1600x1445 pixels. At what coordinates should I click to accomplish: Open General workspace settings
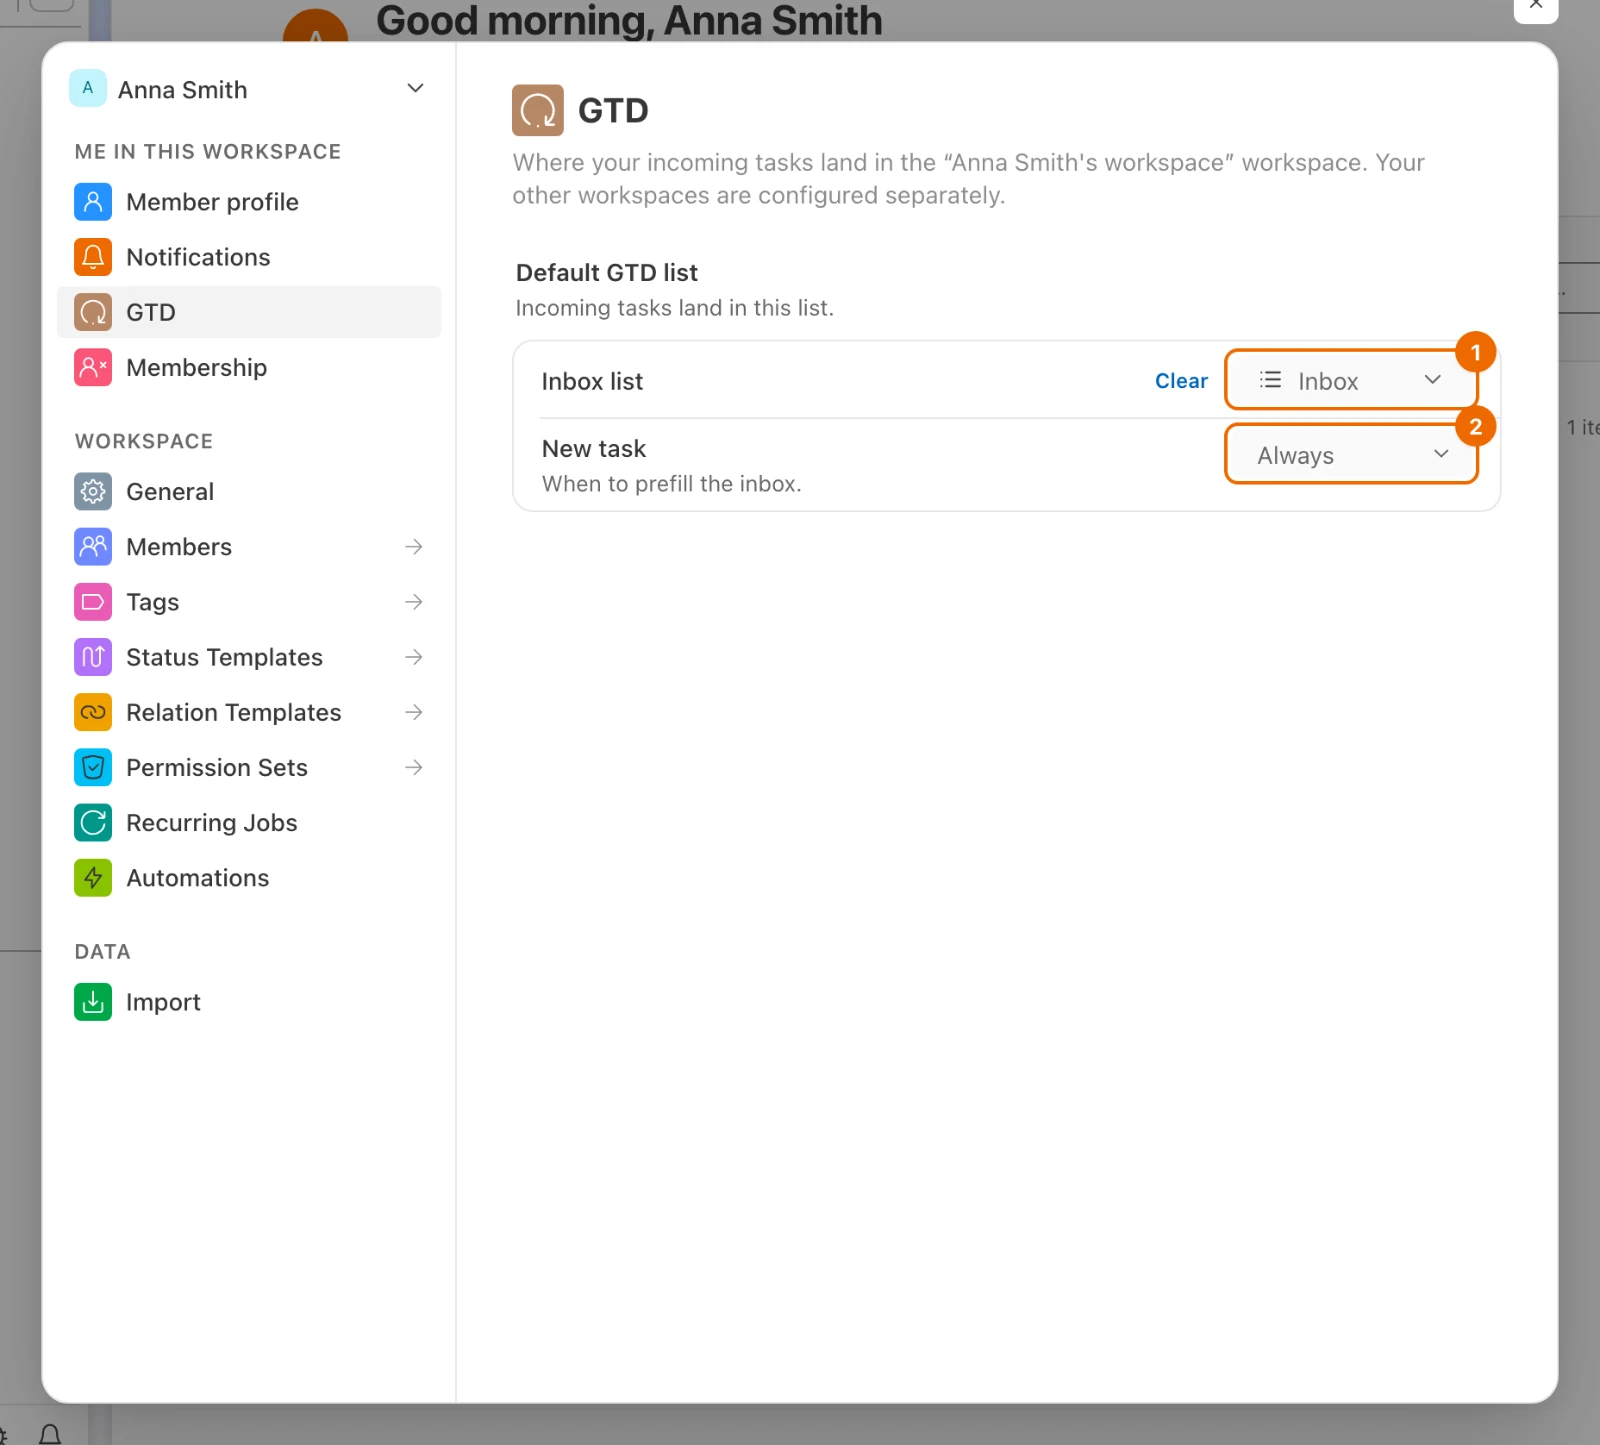pyautogui.click(x=249, y=492)
